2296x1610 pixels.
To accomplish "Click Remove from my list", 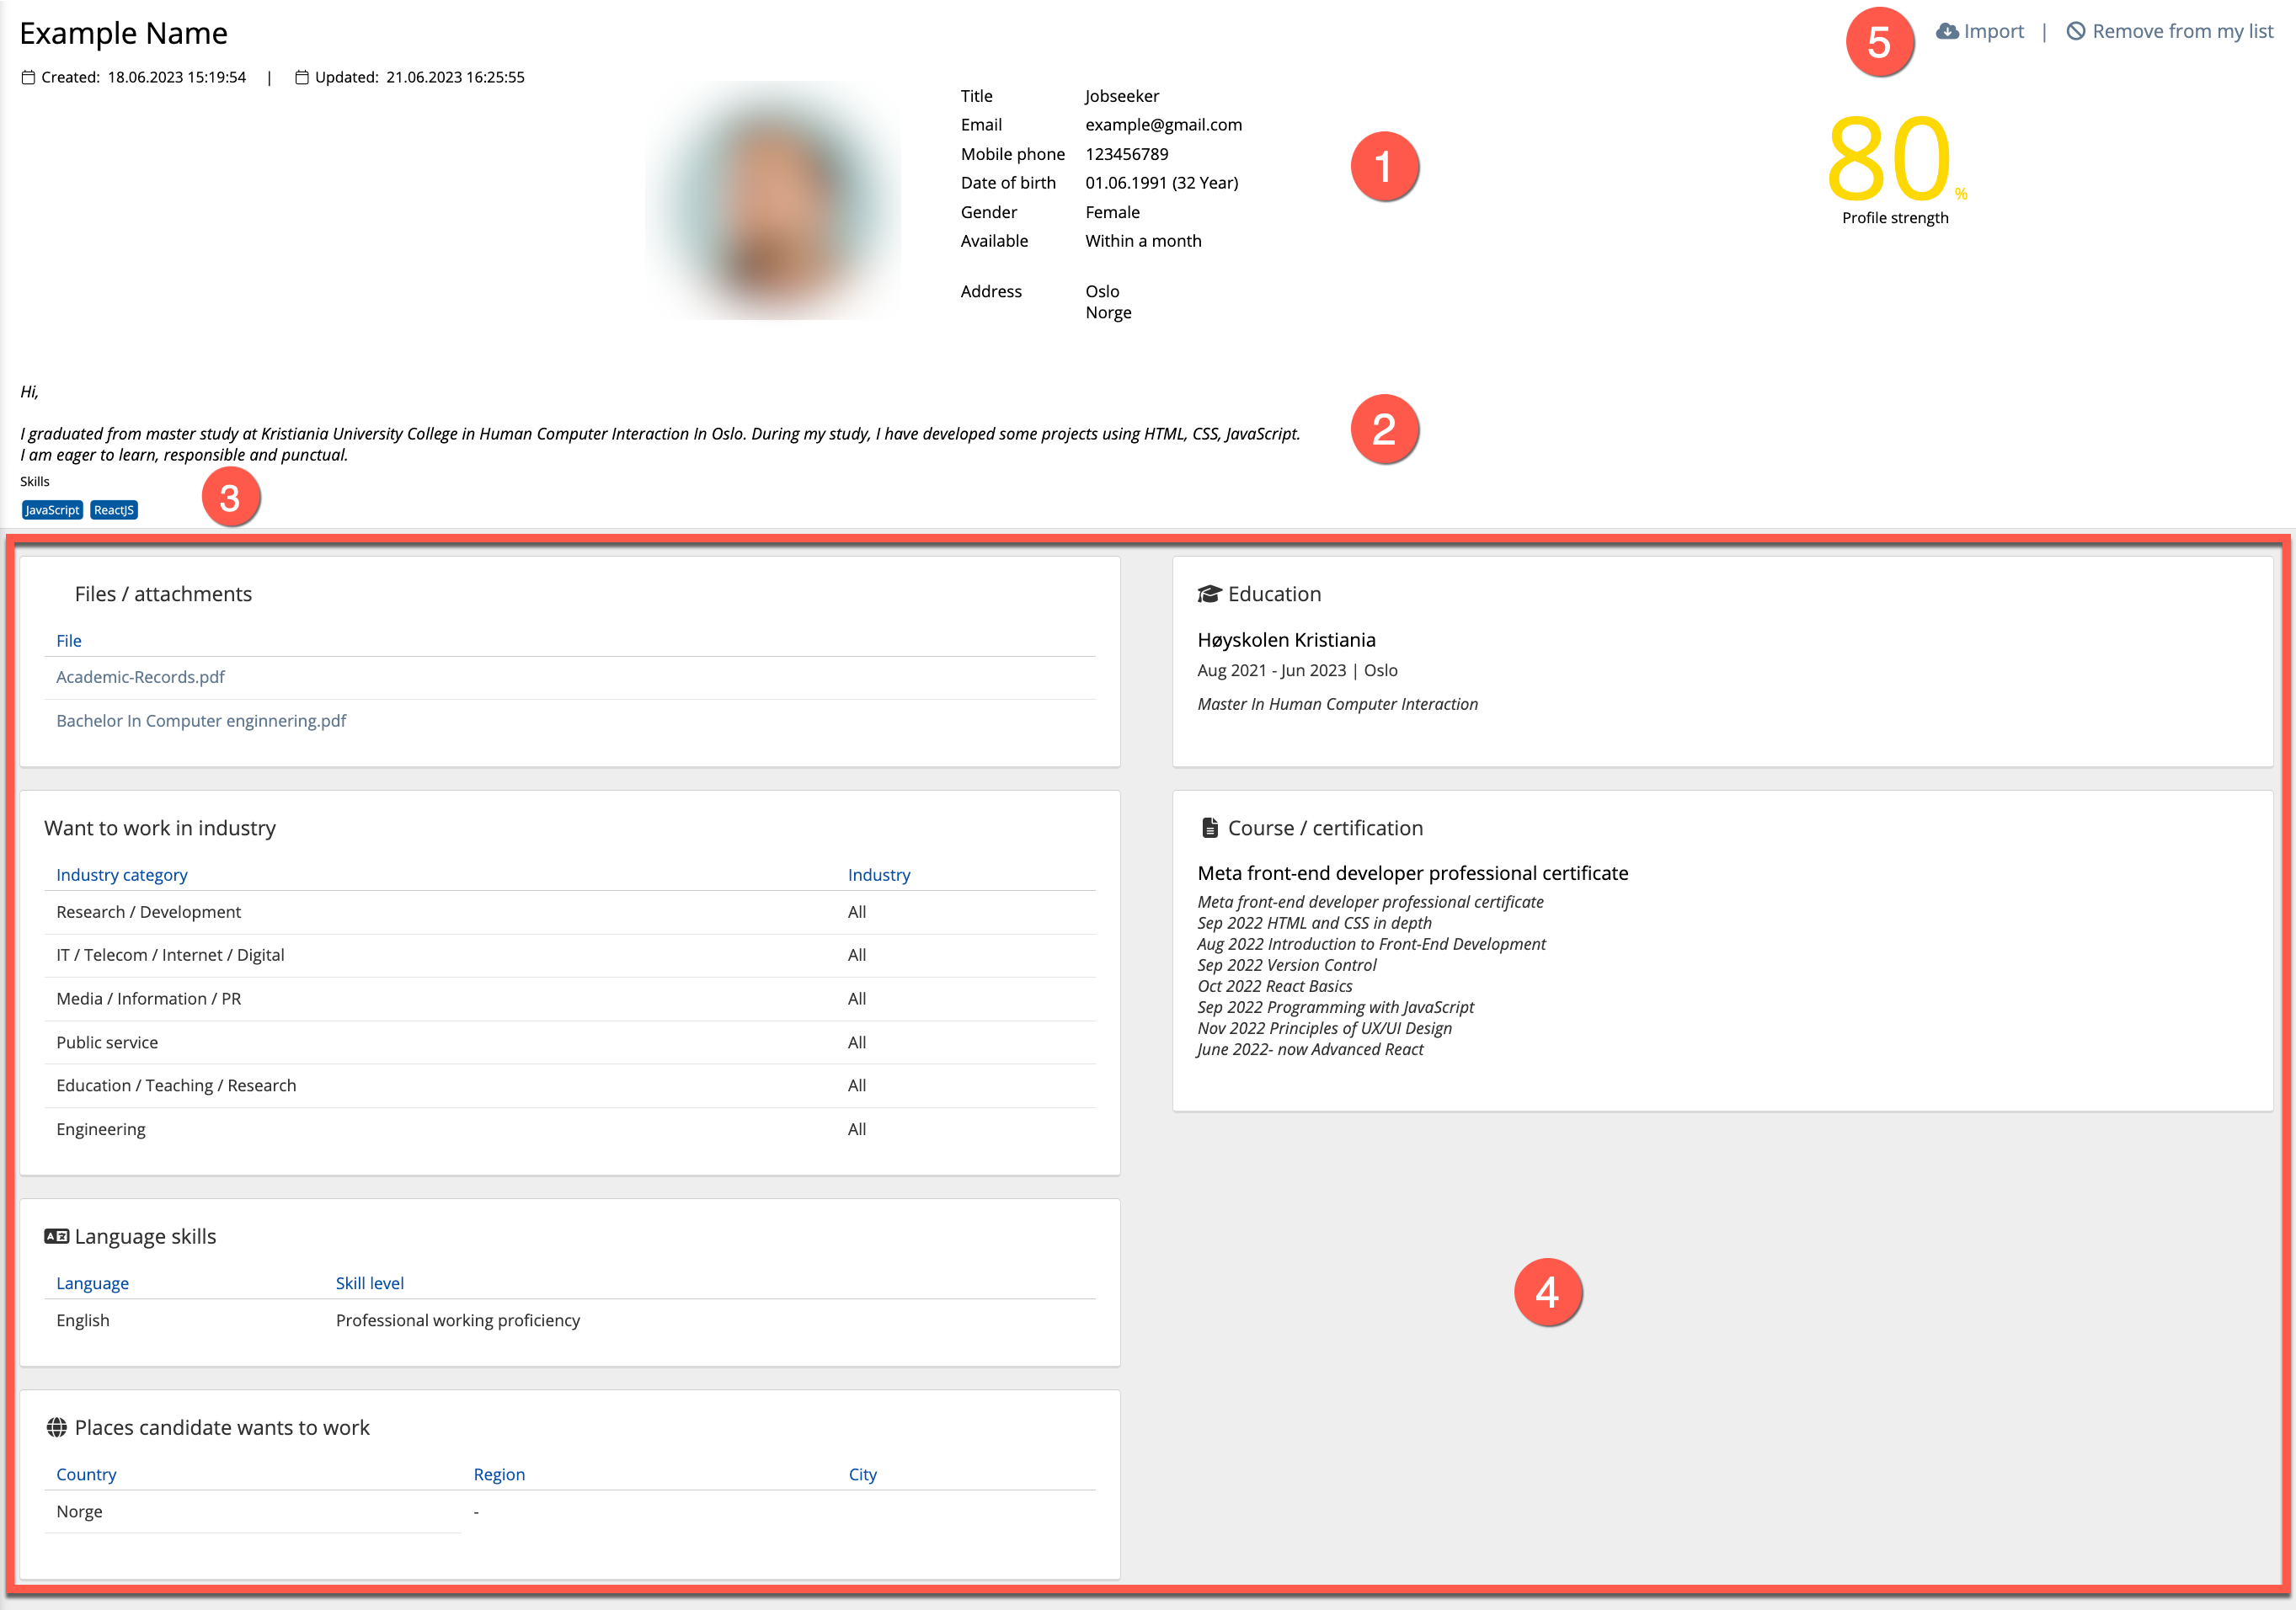I will pyautogui.click(x=2170, y=31).
